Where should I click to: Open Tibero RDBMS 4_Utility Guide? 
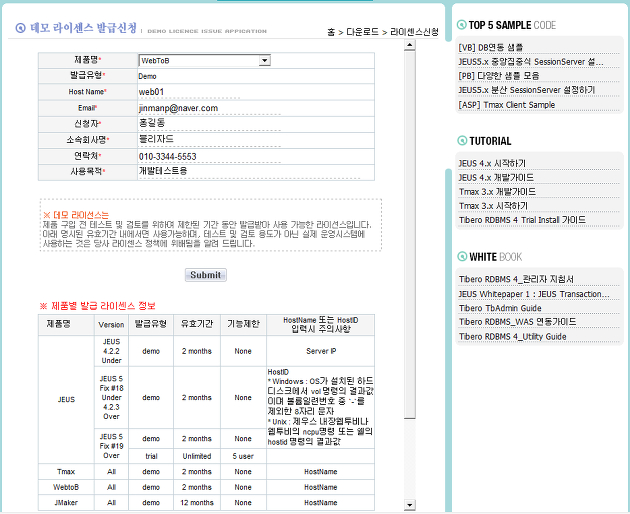point(512,337)
